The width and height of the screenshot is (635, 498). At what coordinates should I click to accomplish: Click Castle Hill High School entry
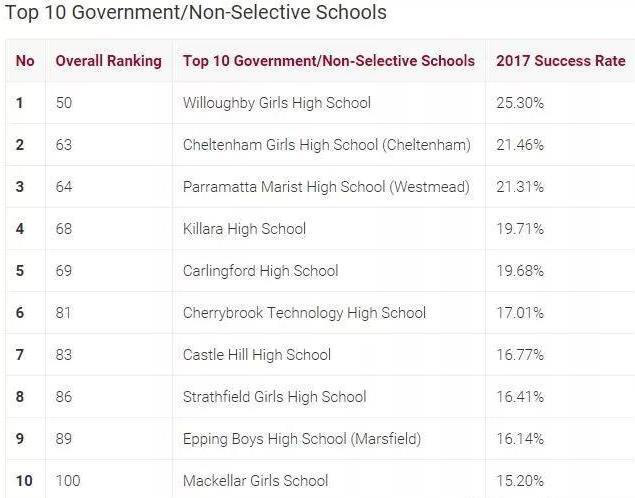coord(257,355)
